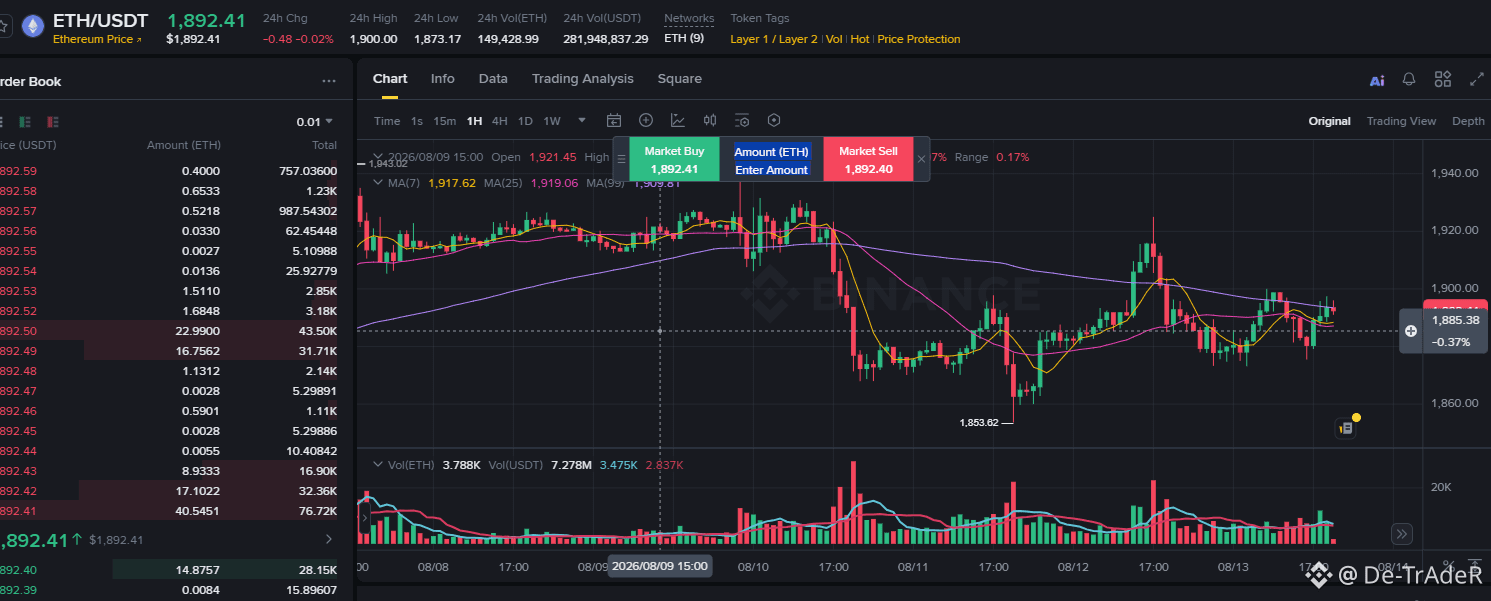The image size is (1491, 601).
Task: Switch to the Data tab
Action: (x=493, y=79)
